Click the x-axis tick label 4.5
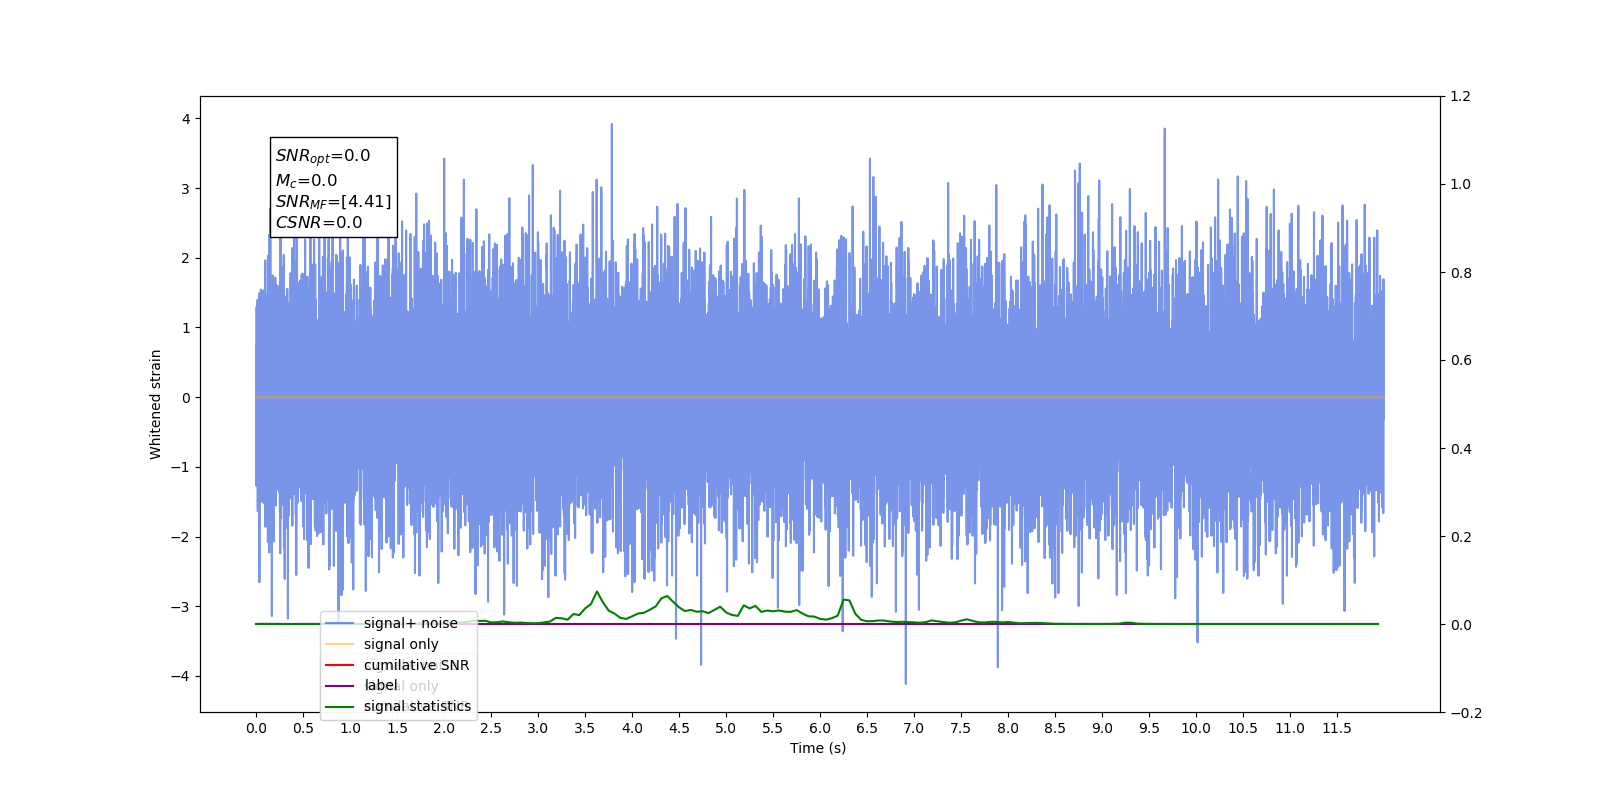Screen dimensions: 1600x800 click(x=679, y=728)
